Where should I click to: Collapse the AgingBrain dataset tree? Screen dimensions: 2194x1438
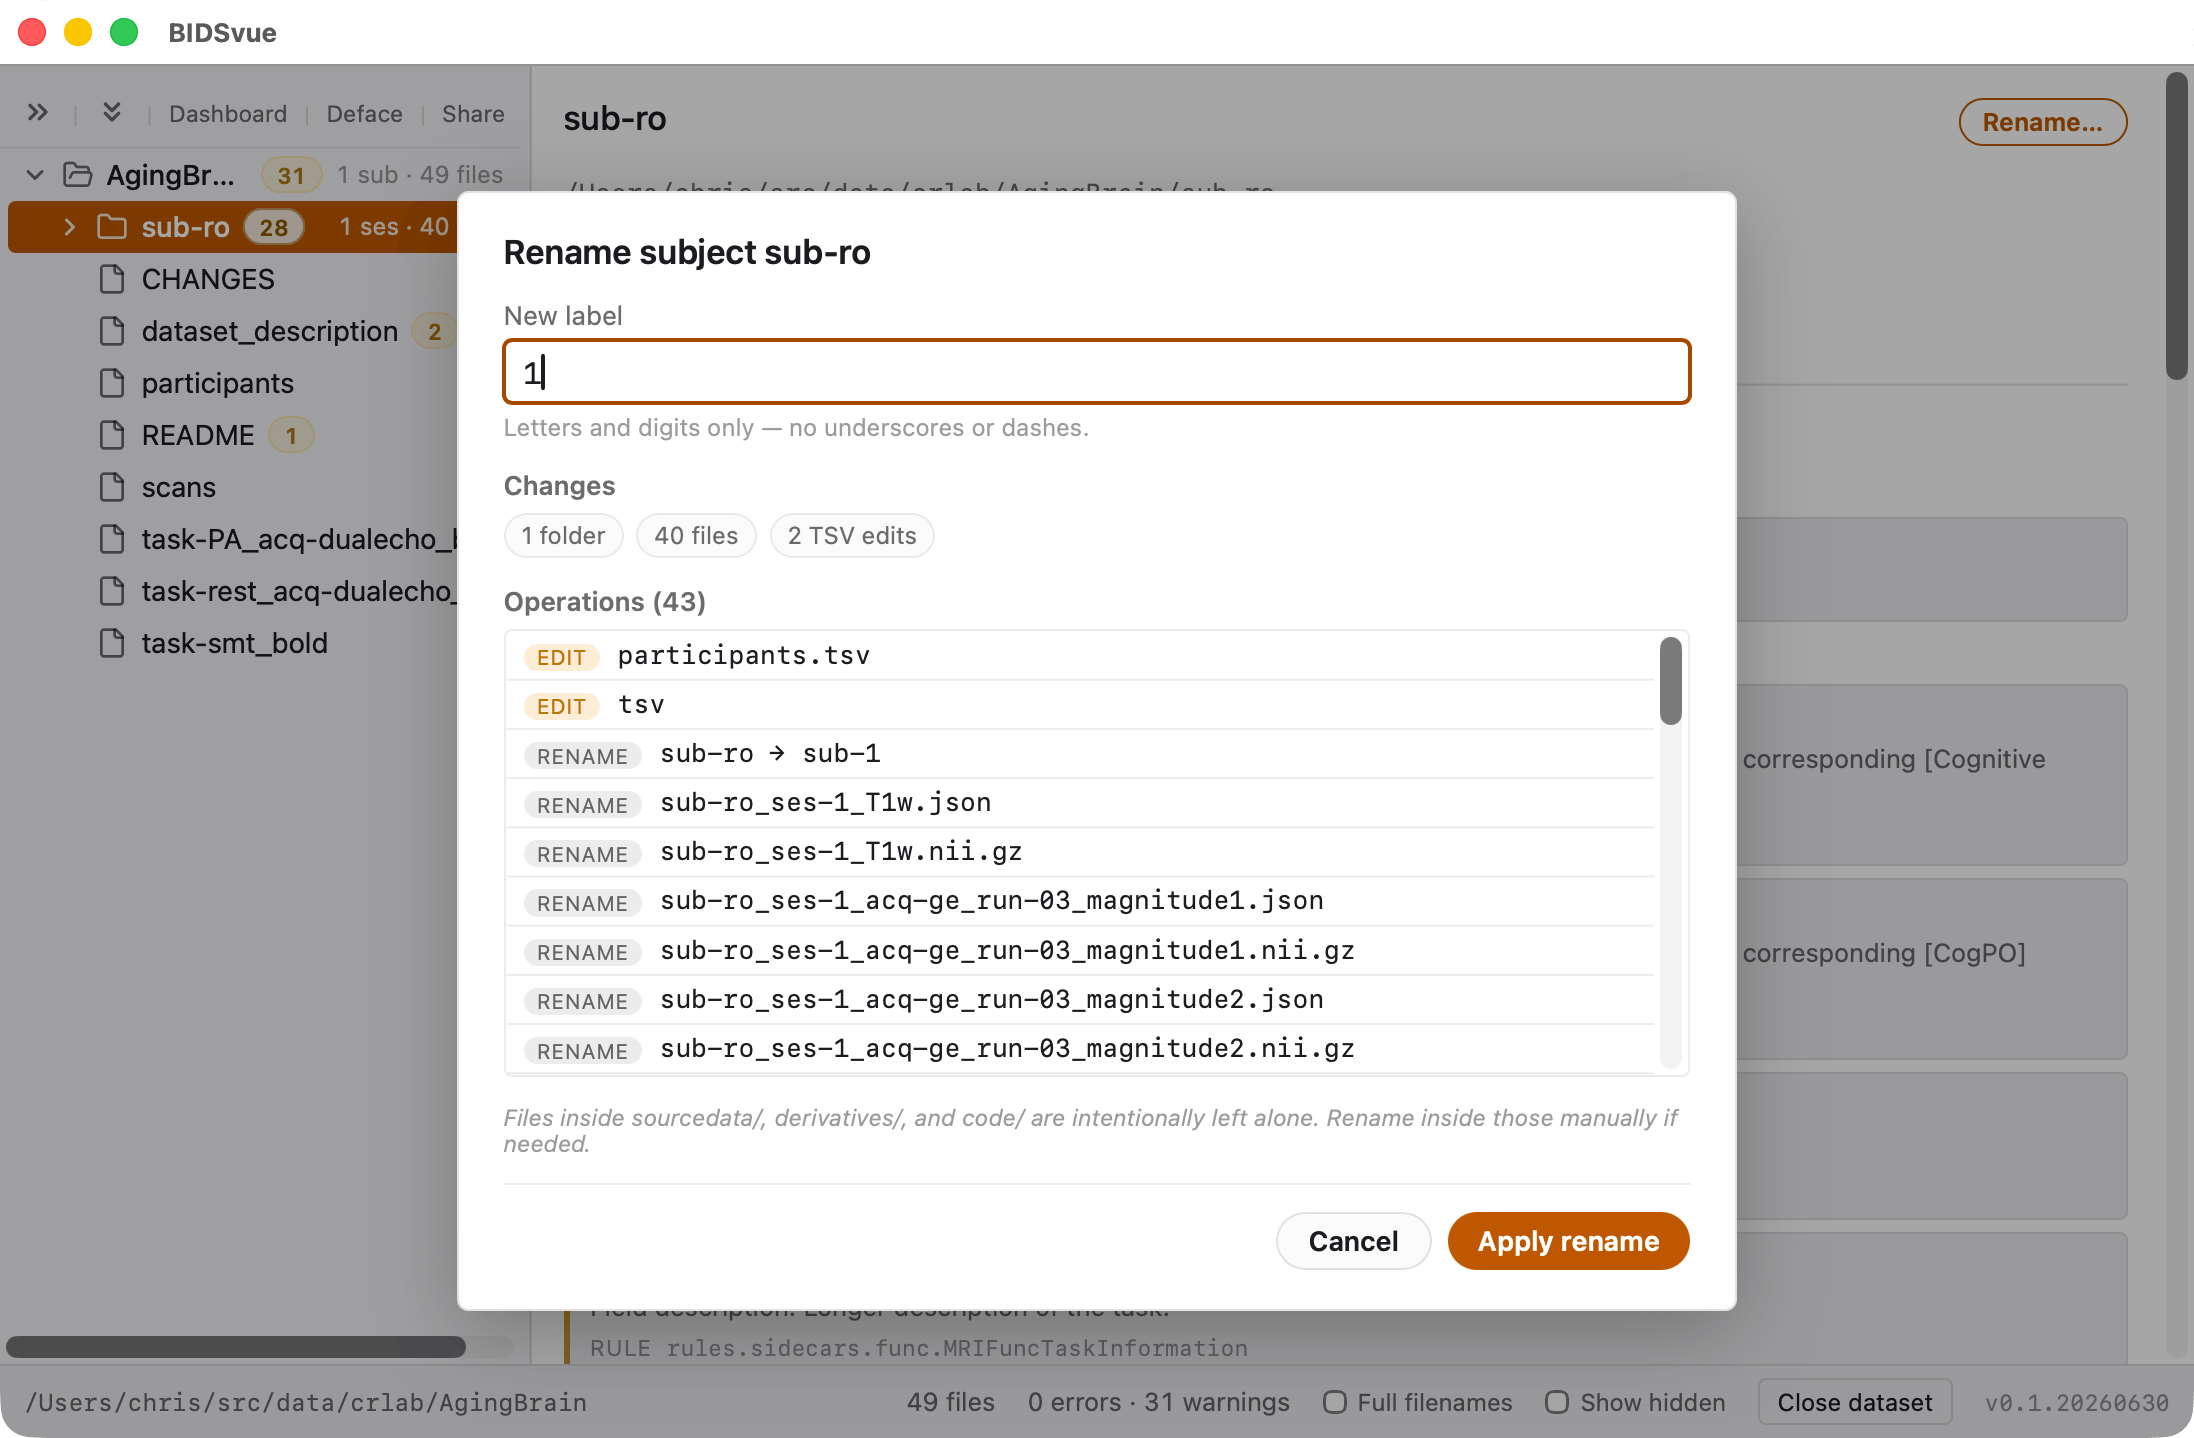[35, 175]
